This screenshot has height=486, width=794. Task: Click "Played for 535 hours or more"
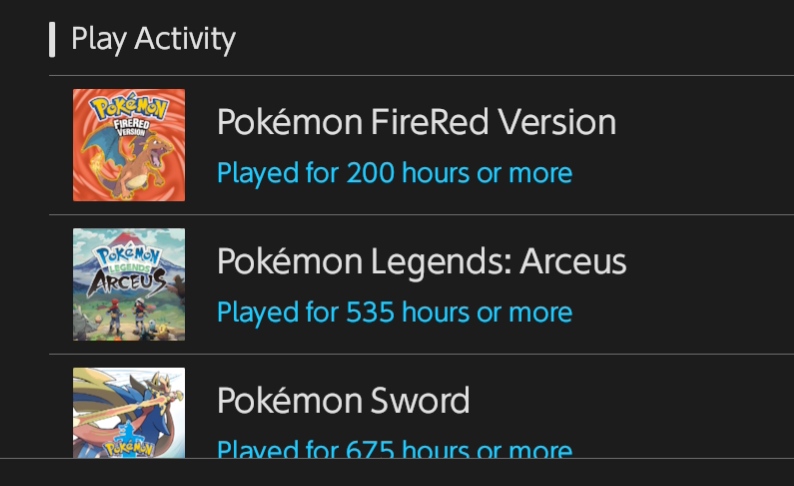point(394,313)
